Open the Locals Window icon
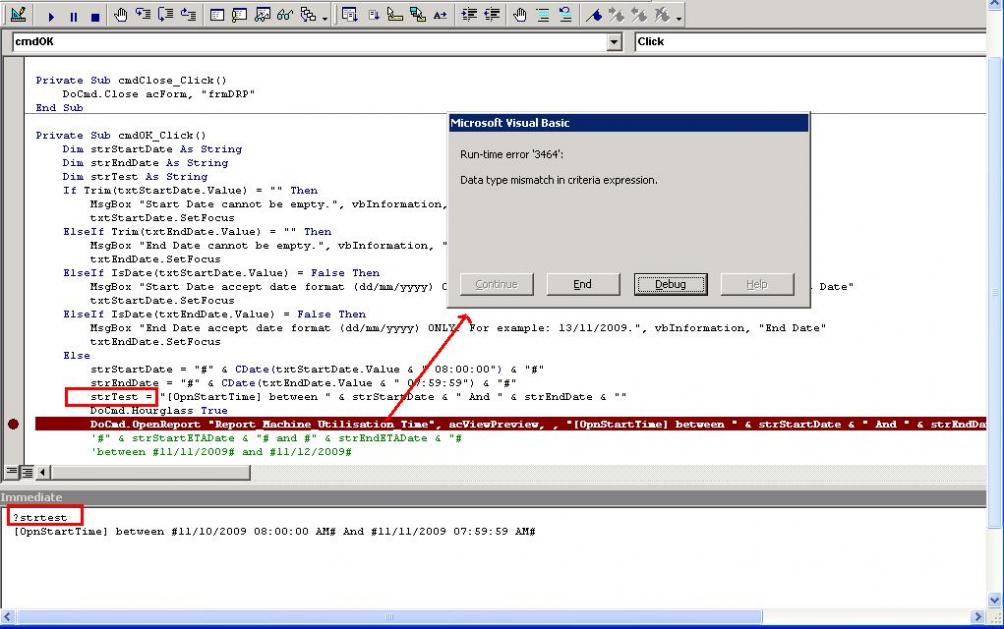The image size is (1004, 629). (217, 15)
